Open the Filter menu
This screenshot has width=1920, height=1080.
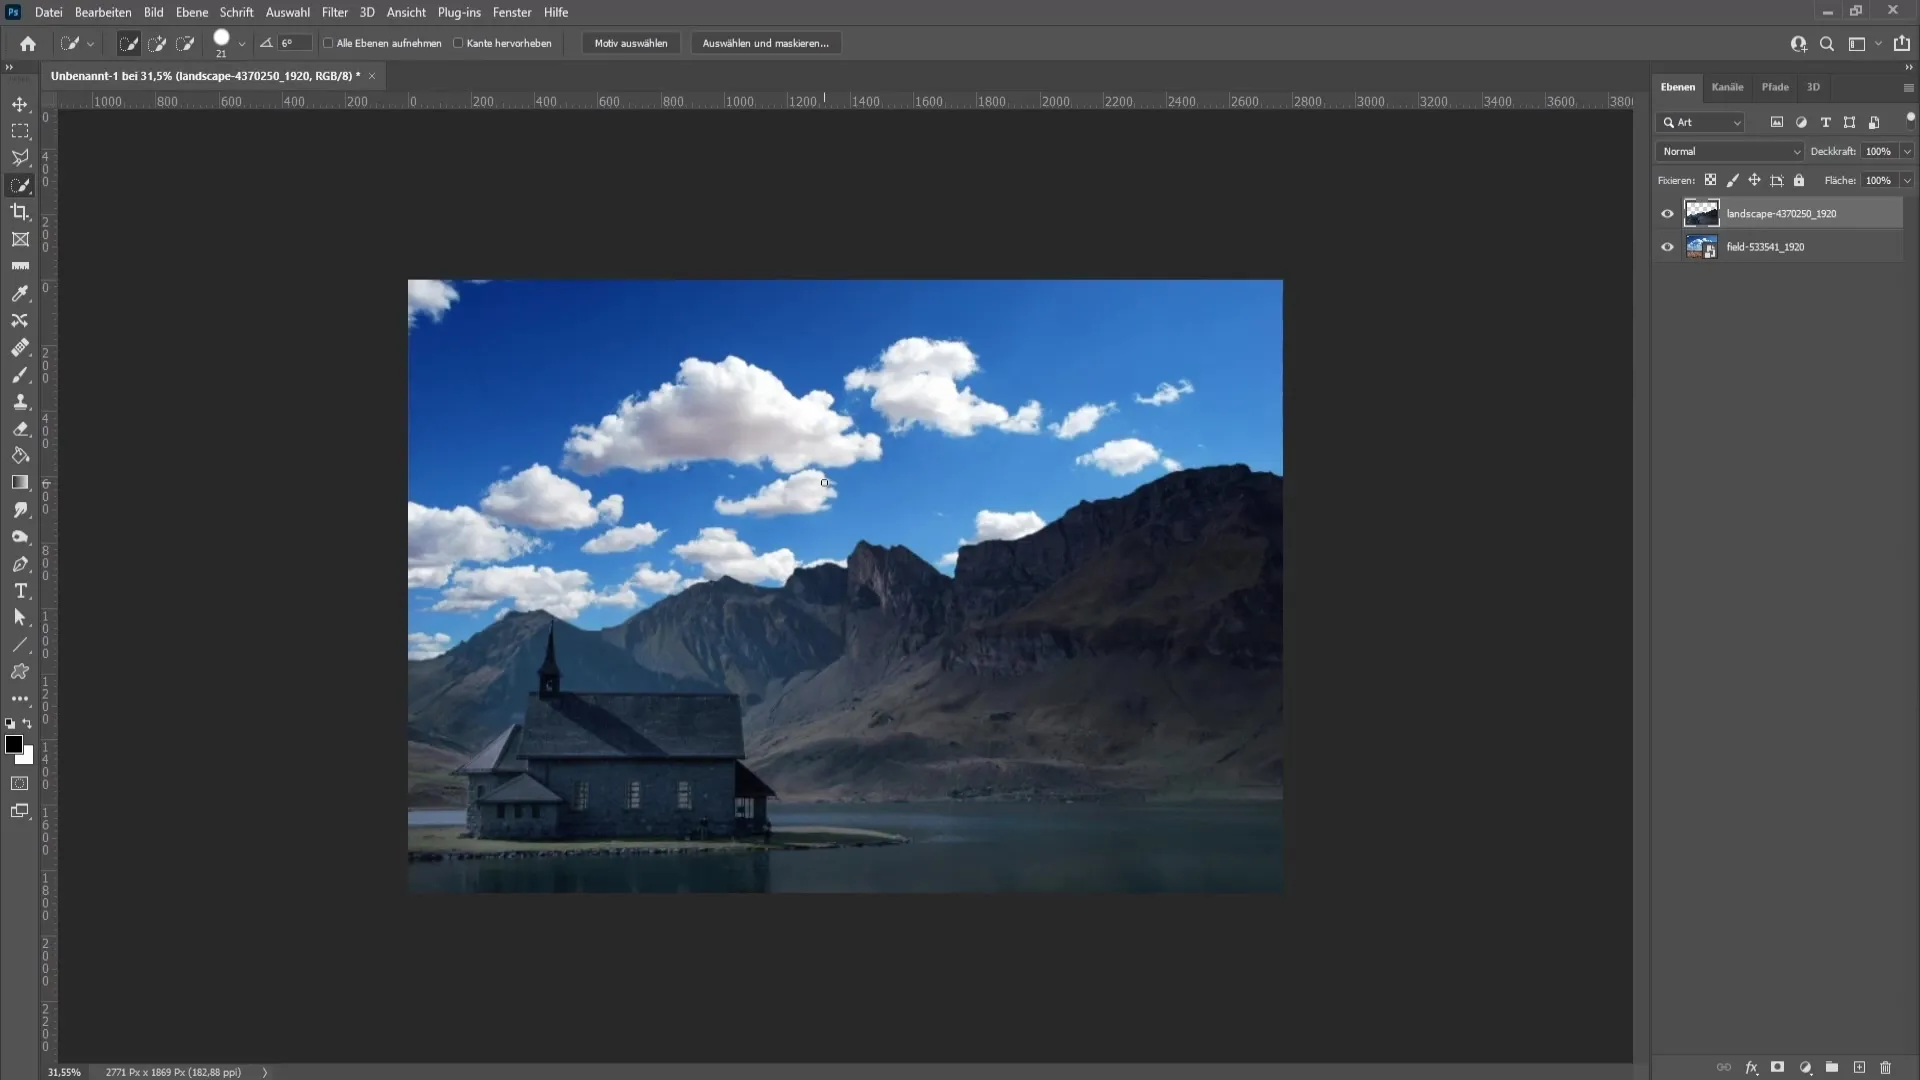[x=335, y=12]
